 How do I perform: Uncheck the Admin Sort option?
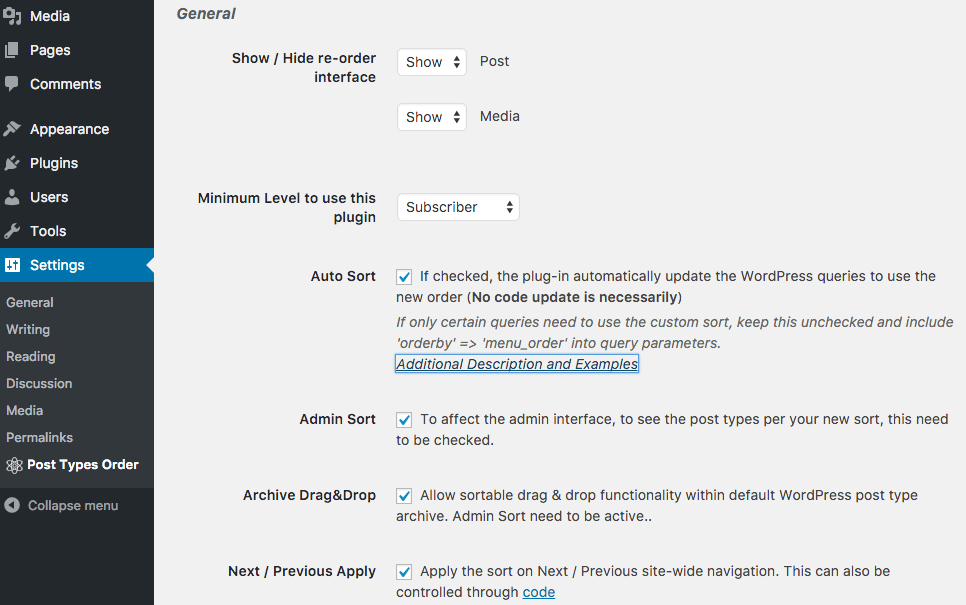(x=403, y=419)
